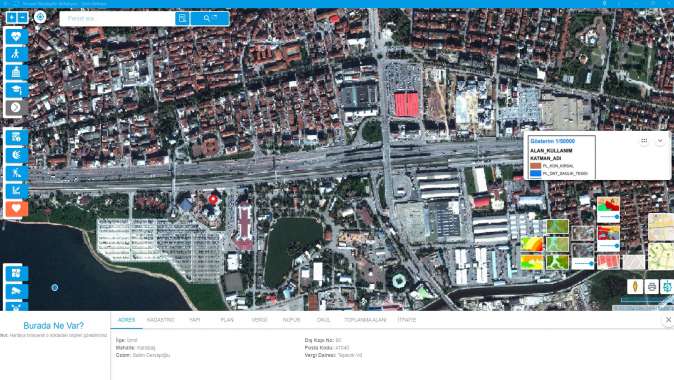Switch to the İTFAİYE tab
Viewport: 674px width, 380px height.
(407, 320)
